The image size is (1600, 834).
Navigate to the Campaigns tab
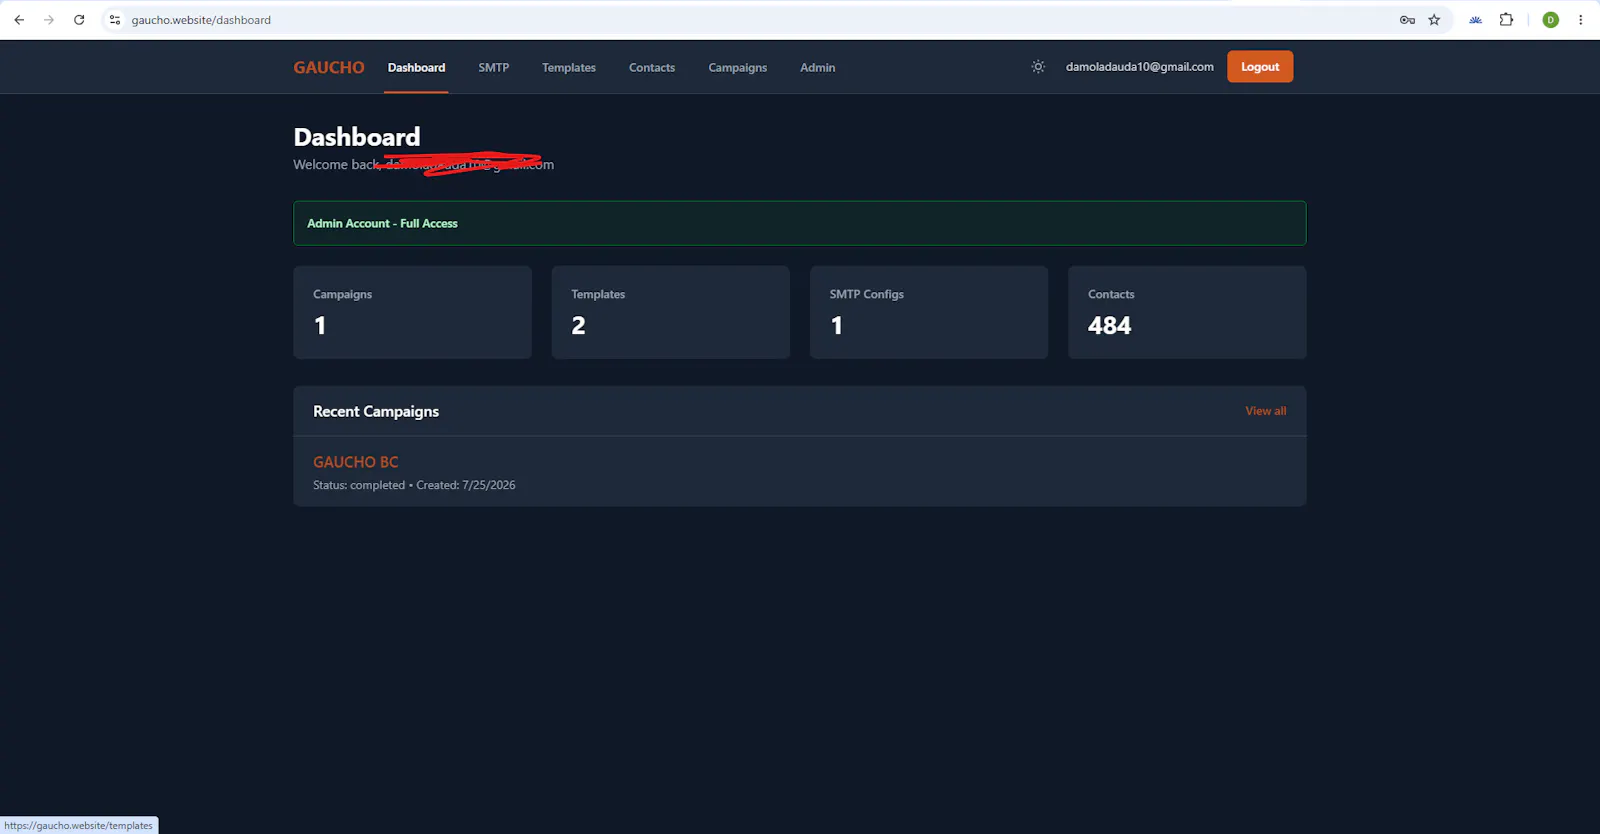click(738, 67)
